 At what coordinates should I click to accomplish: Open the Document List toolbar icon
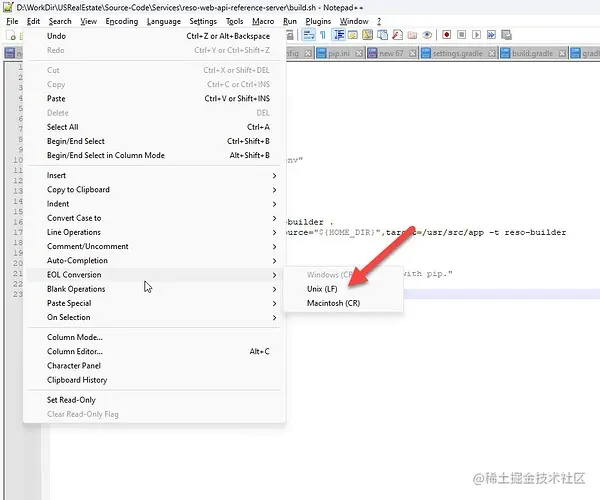tap(382, 35)
